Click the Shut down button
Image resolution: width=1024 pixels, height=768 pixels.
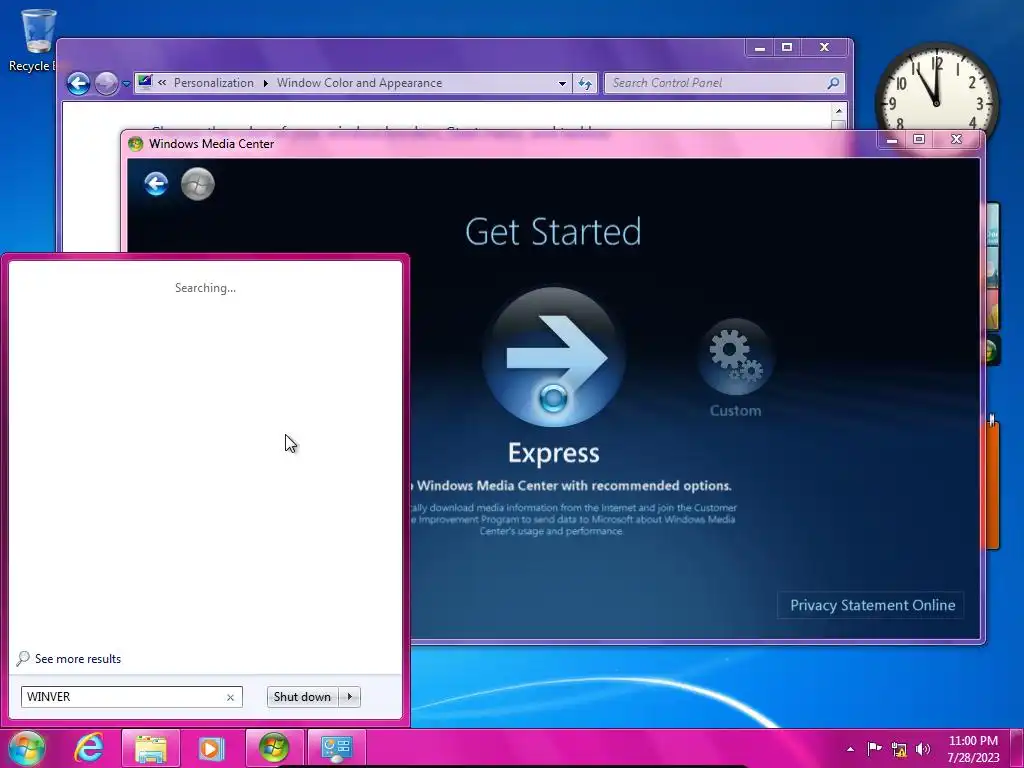tap(302, 697)
